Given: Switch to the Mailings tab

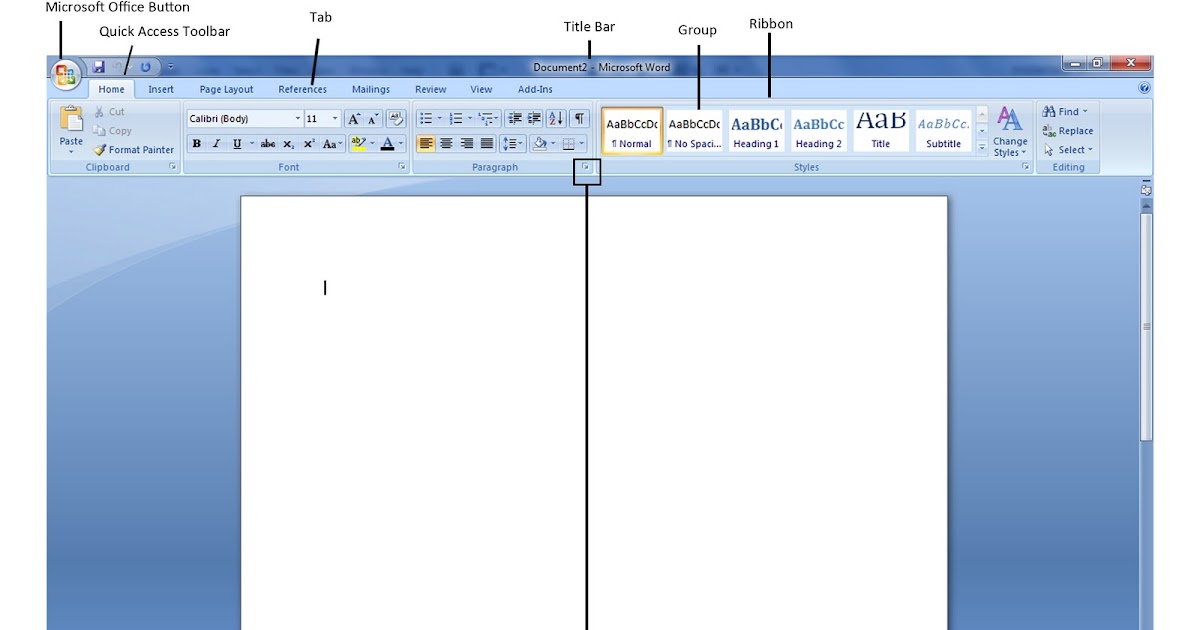Looking at the screenshot, I should click(371, 89).
